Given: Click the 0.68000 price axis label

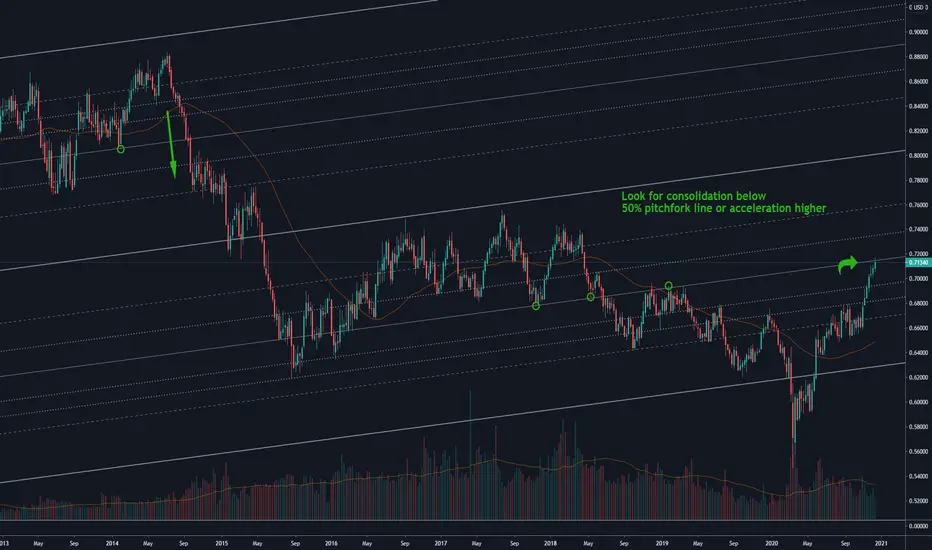Looking at the screenshot, I should [x=918, y=303].
